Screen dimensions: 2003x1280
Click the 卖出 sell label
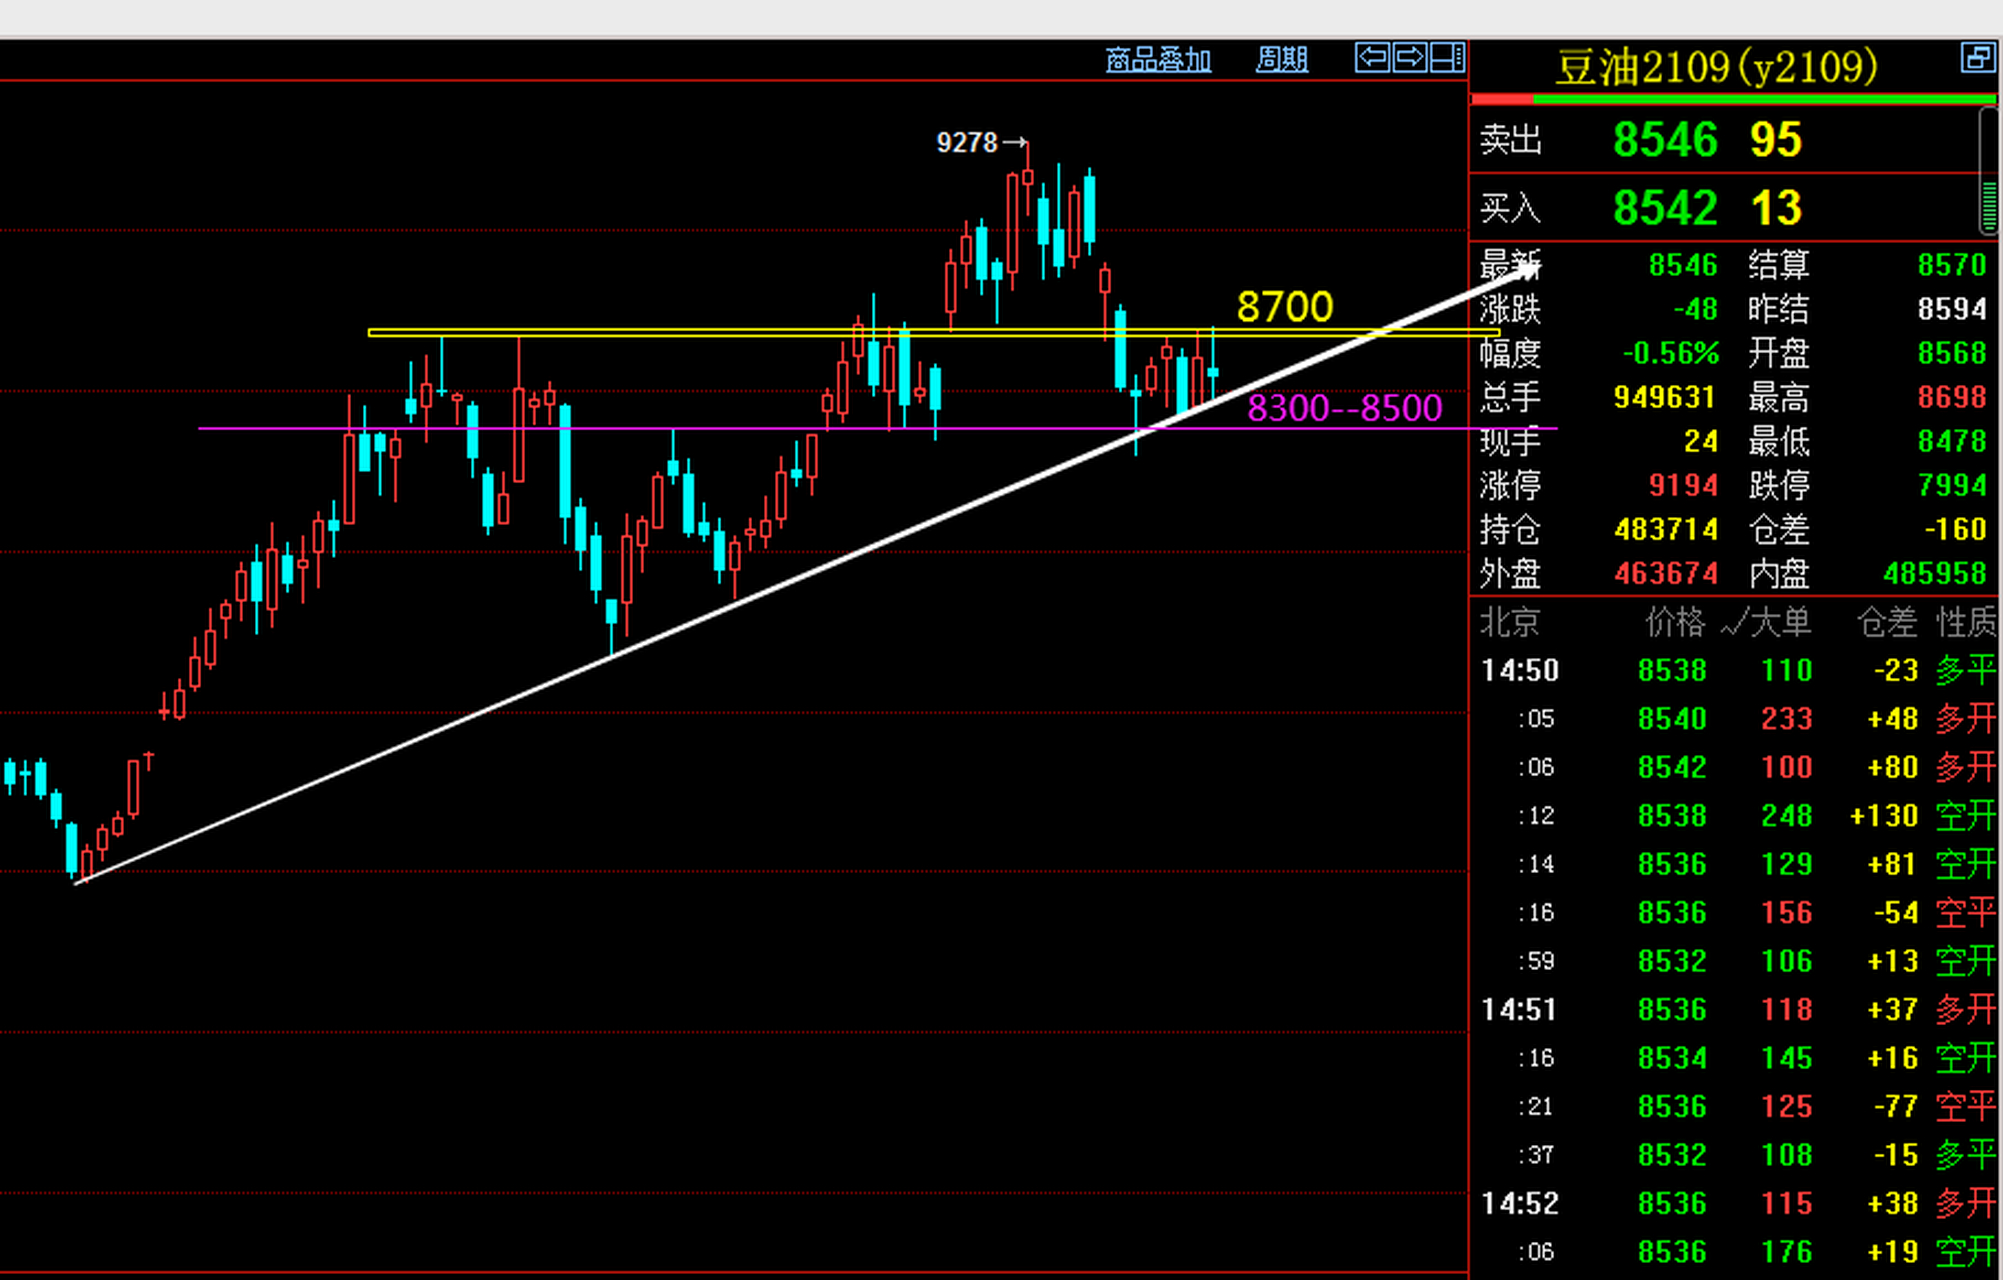pyautogui.click(x=1510, y=140)
